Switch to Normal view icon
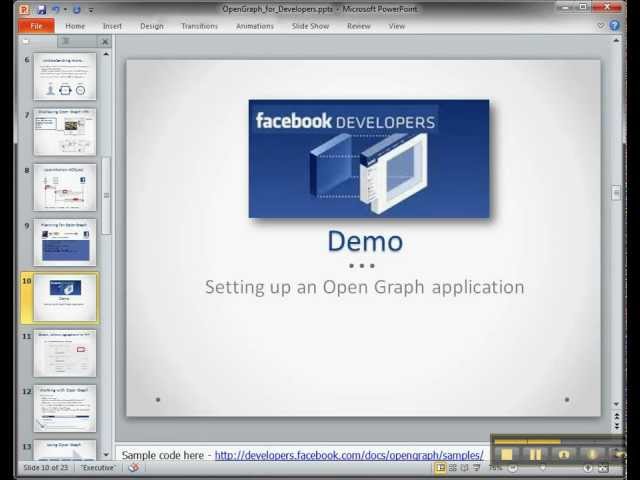The width and height of the screenshot is (640, 480). click(440, 468)
